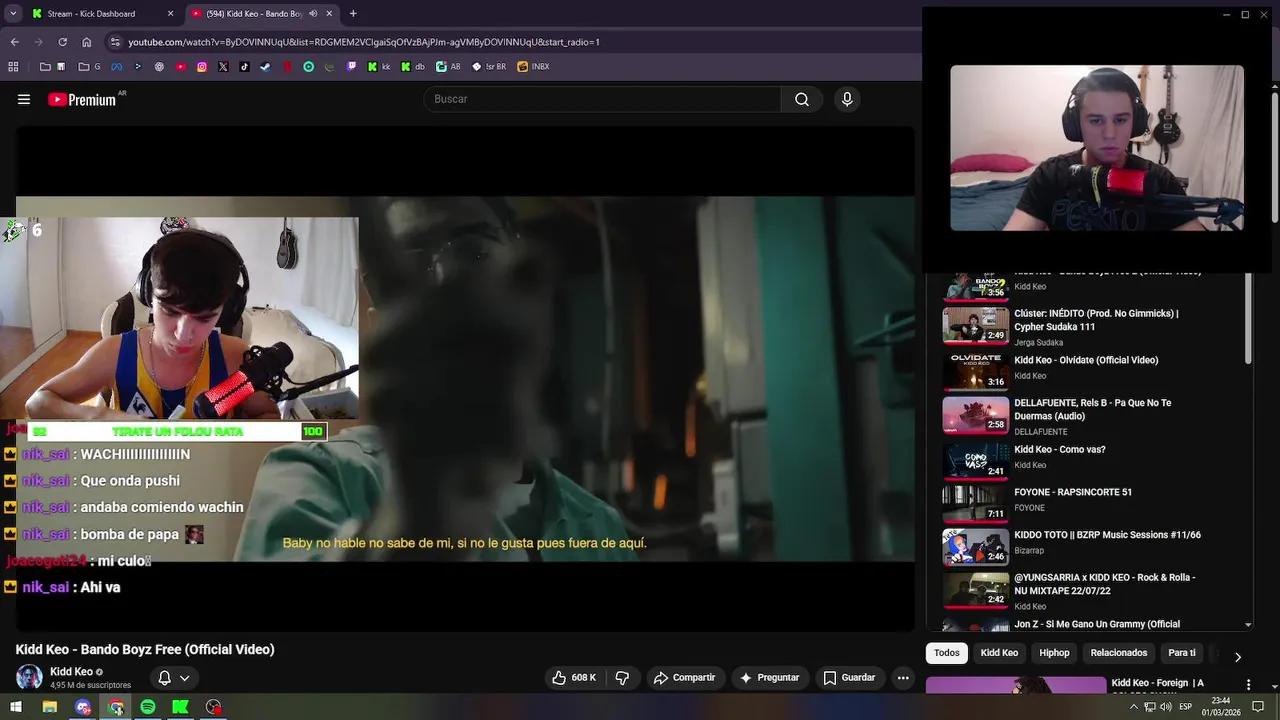Open volume control in system tray
The width and height of the screenshot is (1280, 720).
1166,707
